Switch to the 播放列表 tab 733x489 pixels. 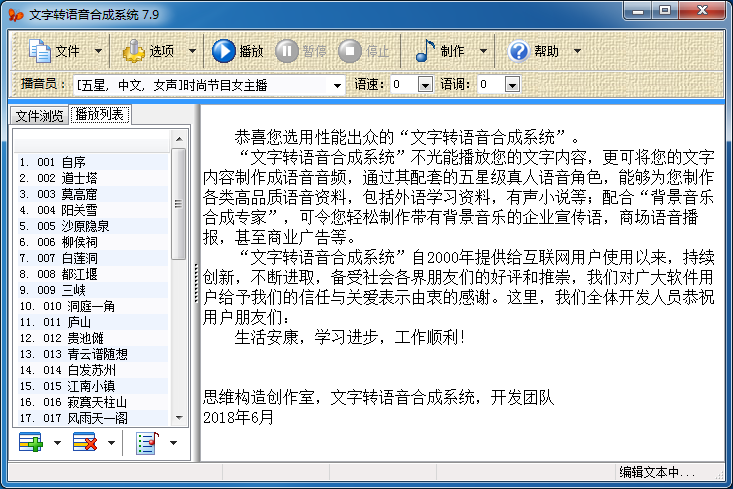point(100,114)
